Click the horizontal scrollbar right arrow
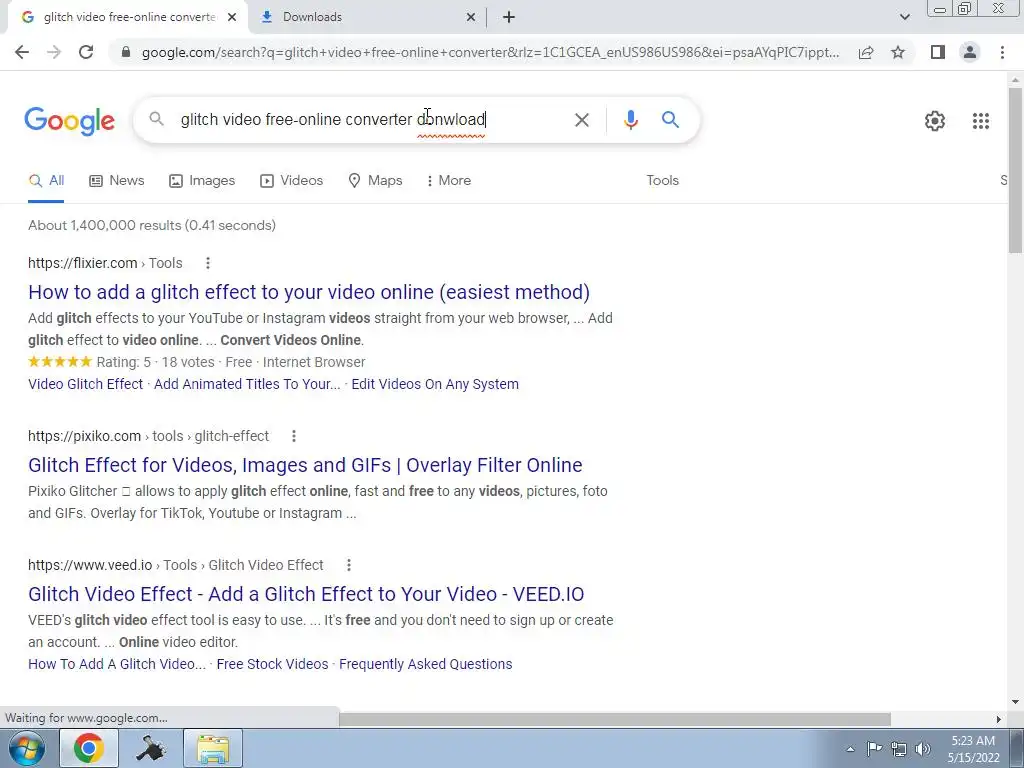The width and height of the screenshot is (1024, 768). (999, 719)
